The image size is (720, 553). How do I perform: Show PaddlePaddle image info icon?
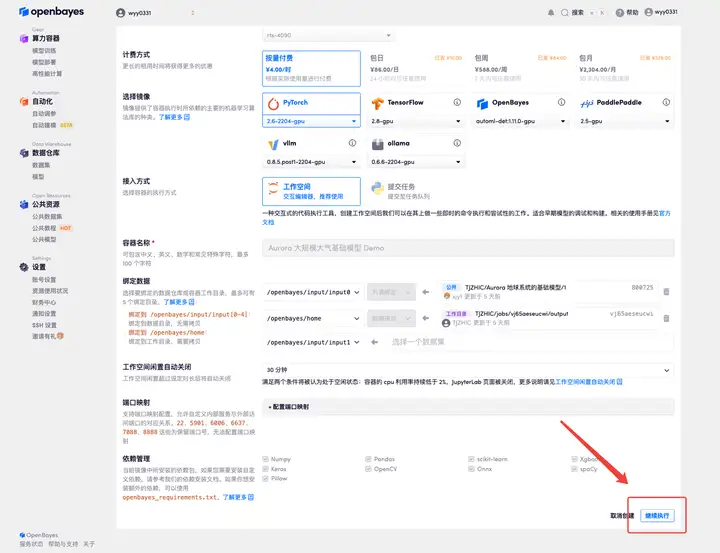[x=666, y=102]
